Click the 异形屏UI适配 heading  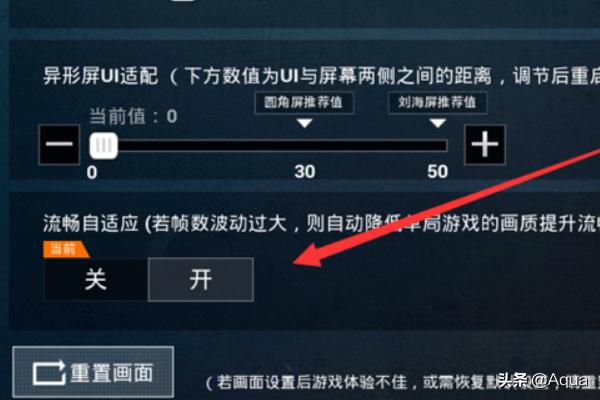[x=101, y=75]
